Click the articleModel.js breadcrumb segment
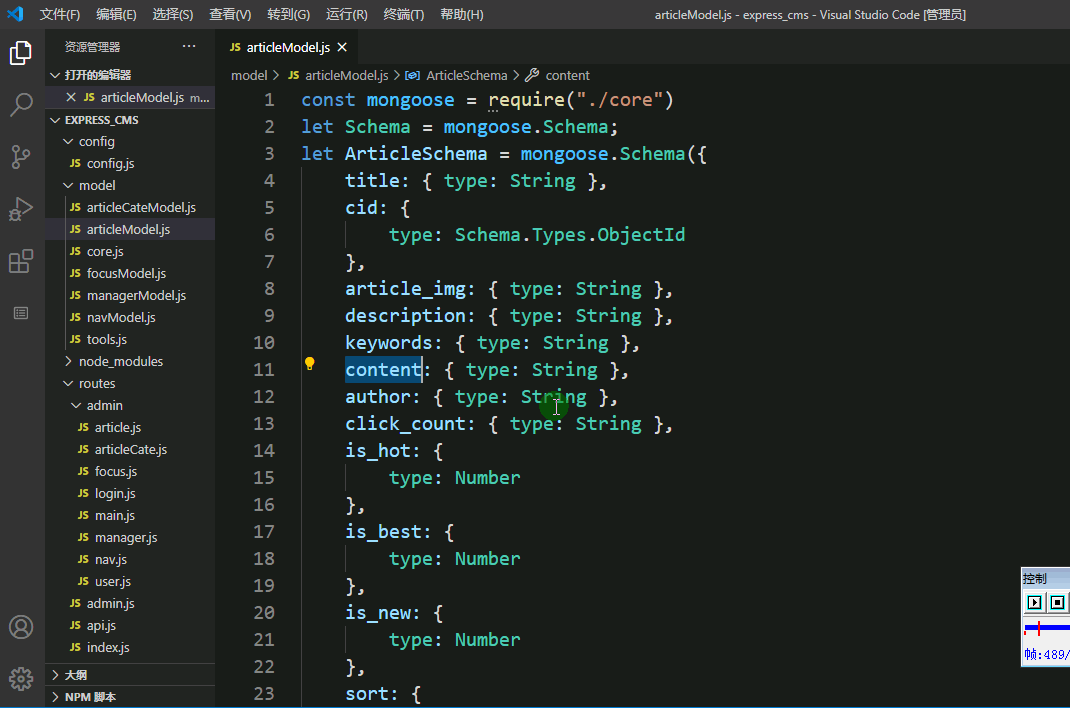 (x=338, y=75)
